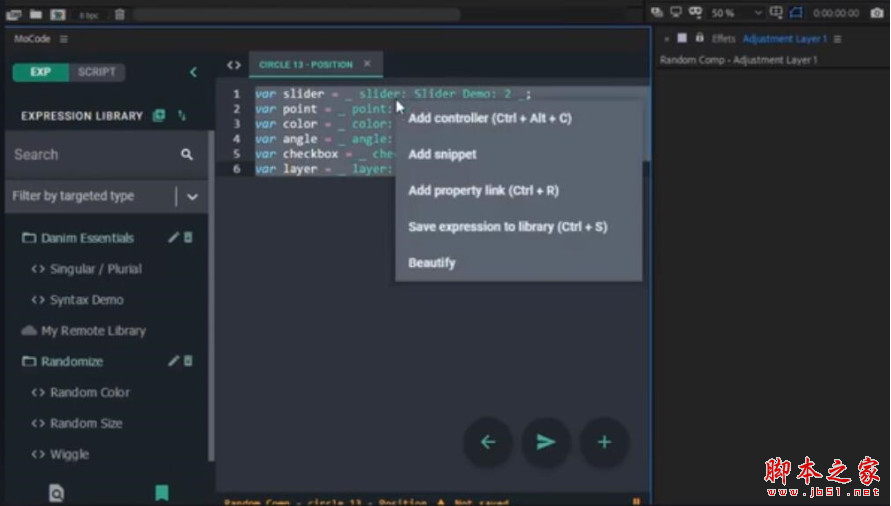The height and width of the screenshot is (506, 891).
Task: Click the trash delete icon in top toolbar
Action: click(120, 14)
